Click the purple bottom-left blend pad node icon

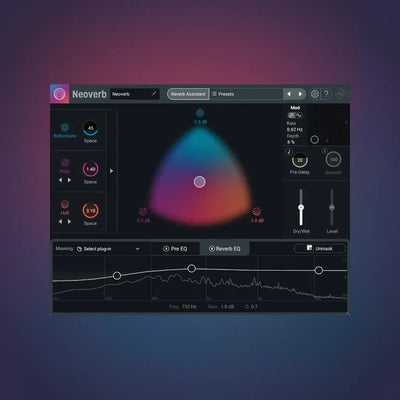pyautogui.click(x=143, y=211)
